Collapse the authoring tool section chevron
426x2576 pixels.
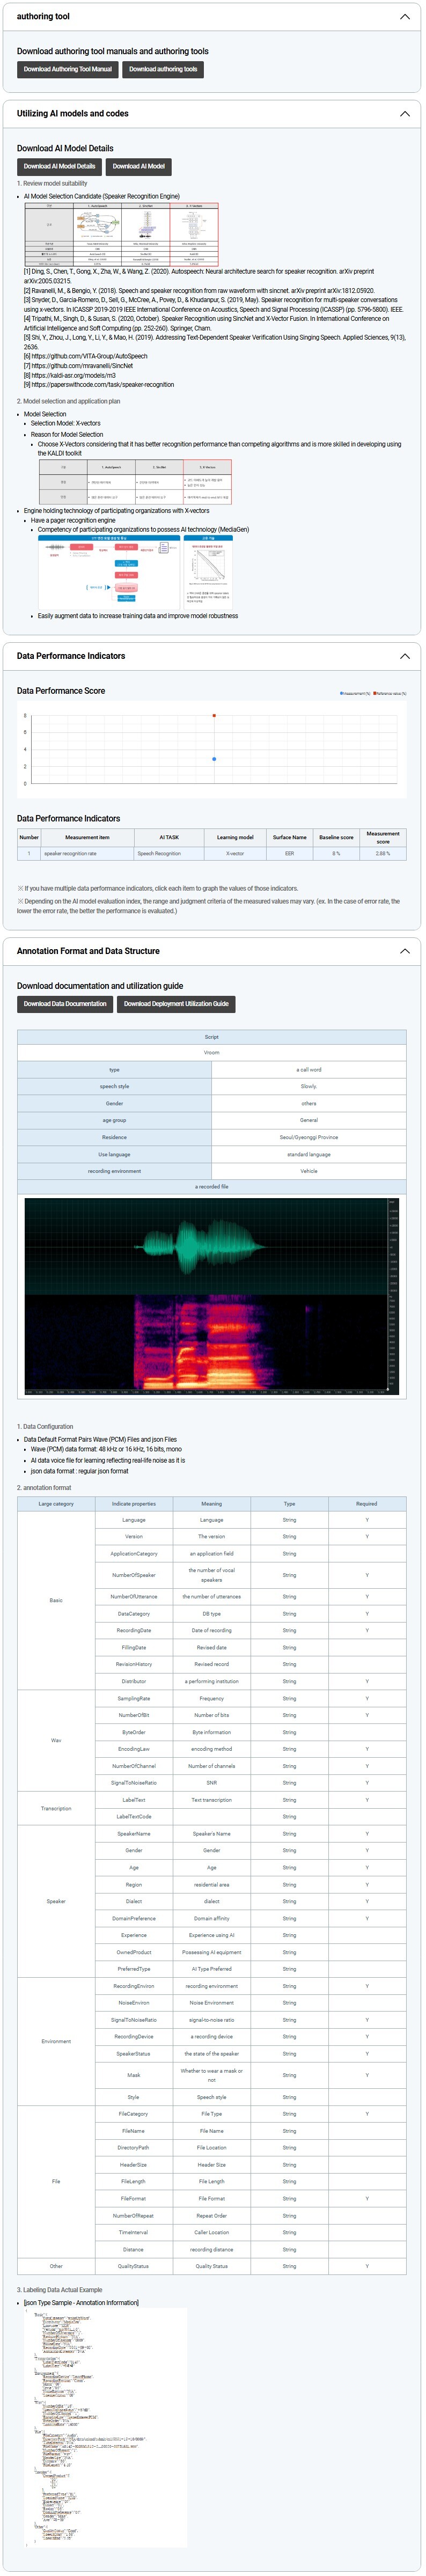(x=404, y=17)
